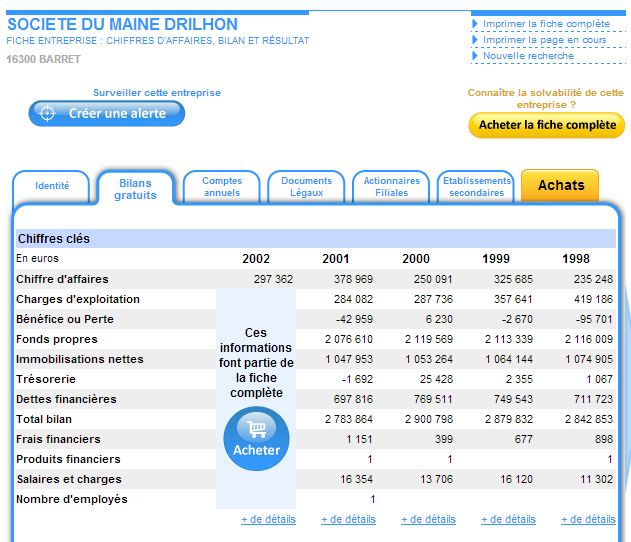631x542 pixels.
Task: Click the Imprimer la page en cours link
Action: [544, 40]
